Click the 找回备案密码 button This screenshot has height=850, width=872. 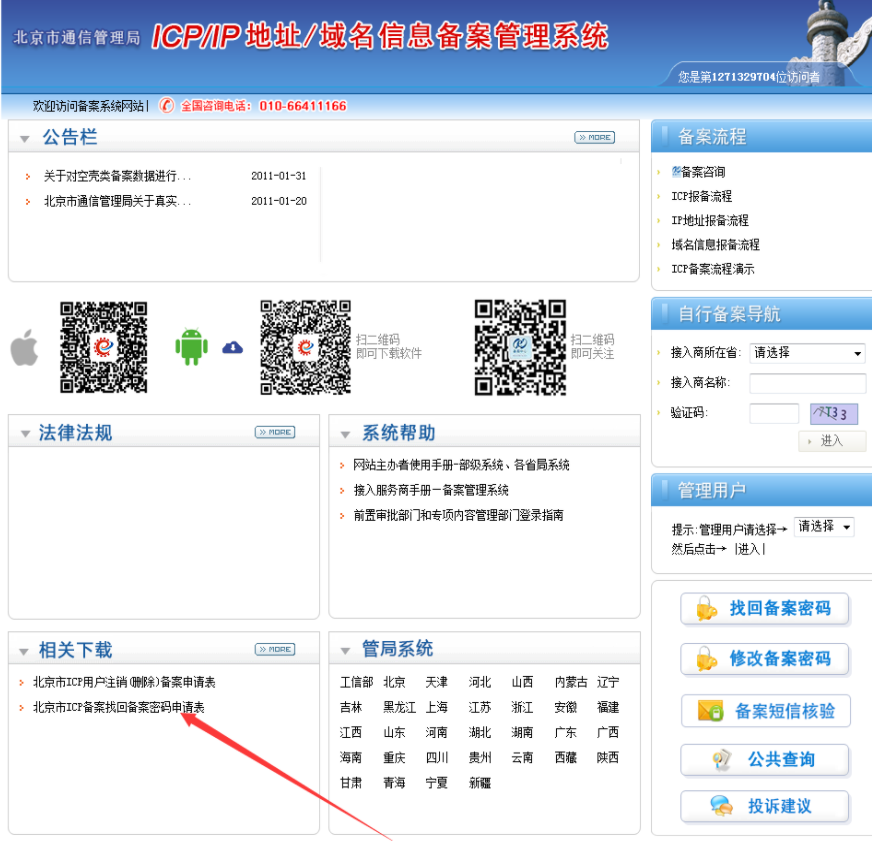pos(765,609)
